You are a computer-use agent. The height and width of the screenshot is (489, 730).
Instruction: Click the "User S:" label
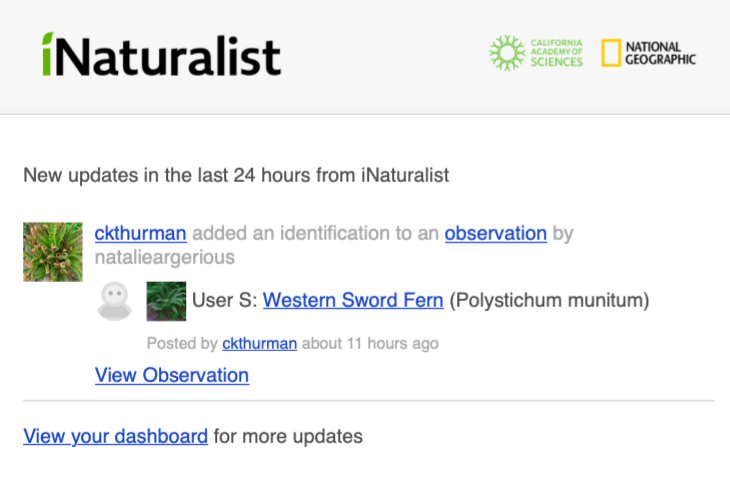(x=224, y=300)
